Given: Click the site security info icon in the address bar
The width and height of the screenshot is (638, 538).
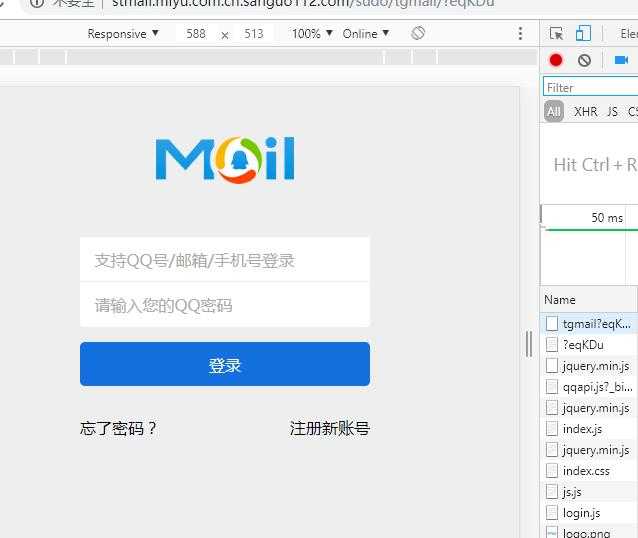Looking at the screenshot, I should 37,3.
